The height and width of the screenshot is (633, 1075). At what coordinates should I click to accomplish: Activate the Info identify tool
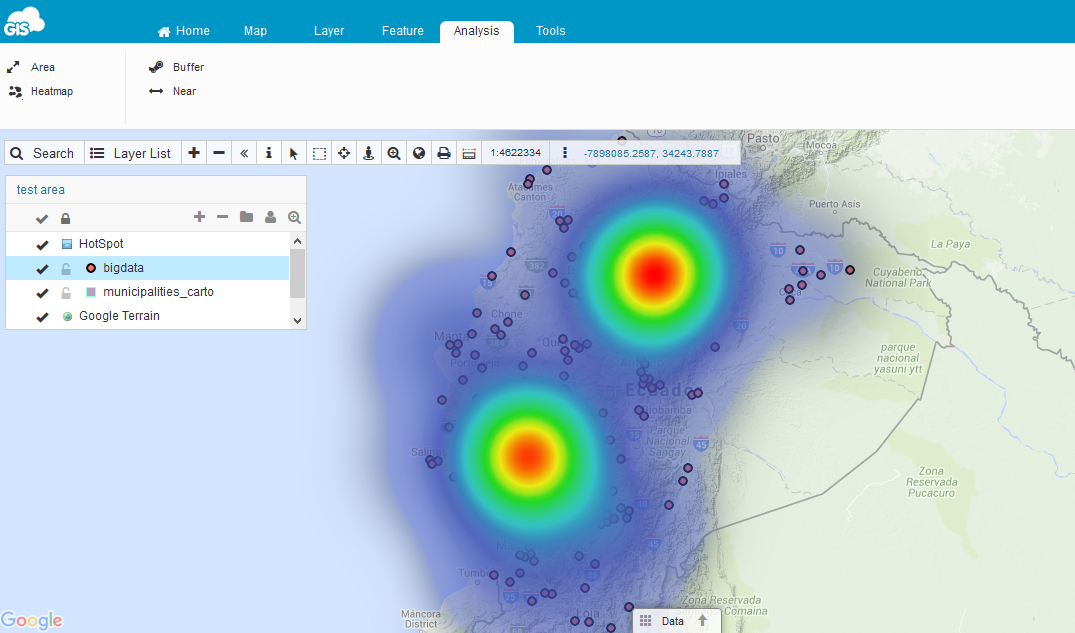269,153
